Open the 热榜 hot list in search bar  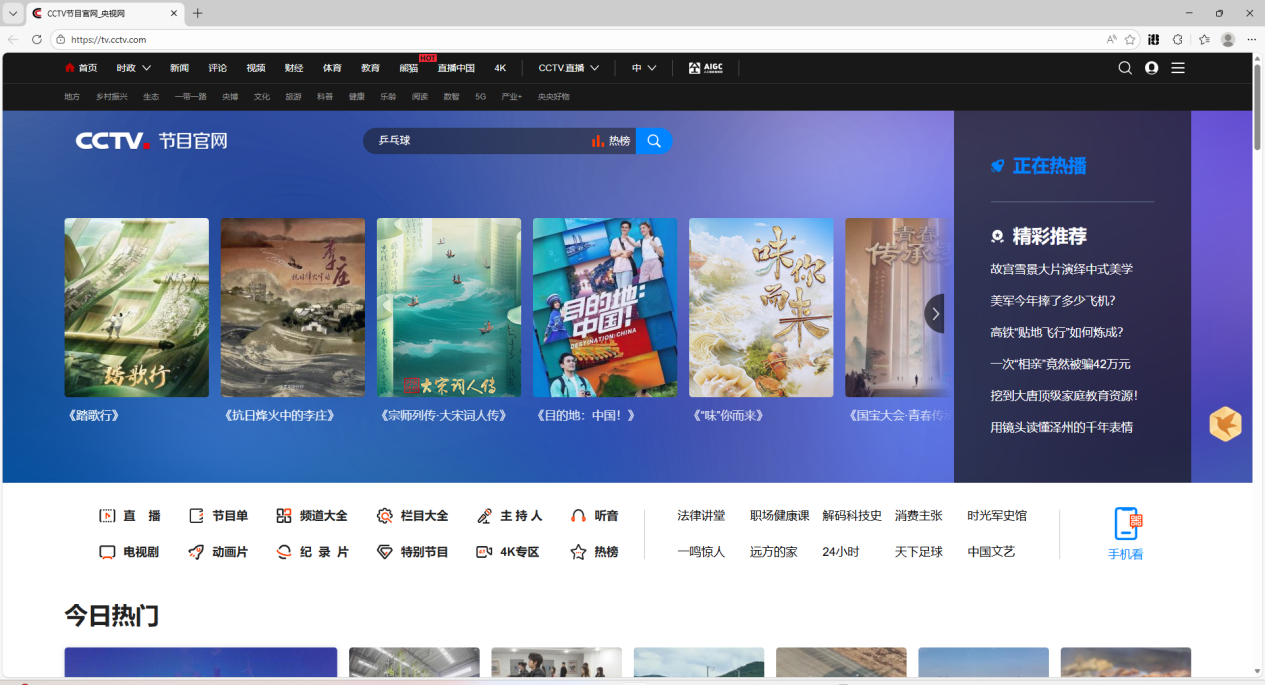pyautogui.click(x=611, y=141)
